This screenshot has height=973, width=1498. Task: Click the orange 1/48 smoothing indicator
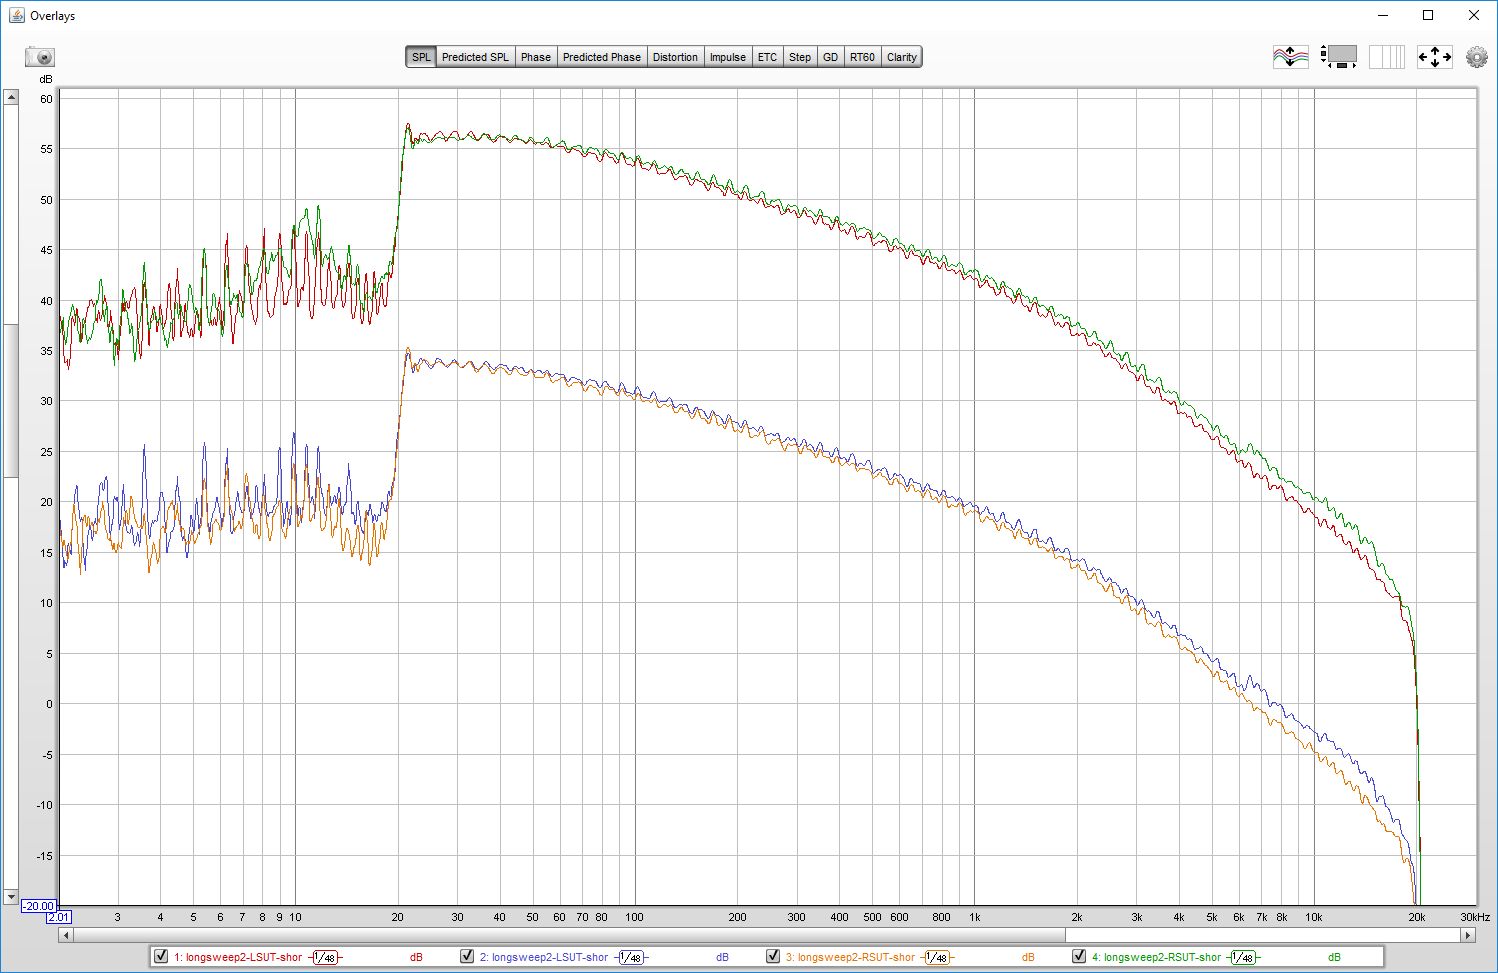(937, 957)
